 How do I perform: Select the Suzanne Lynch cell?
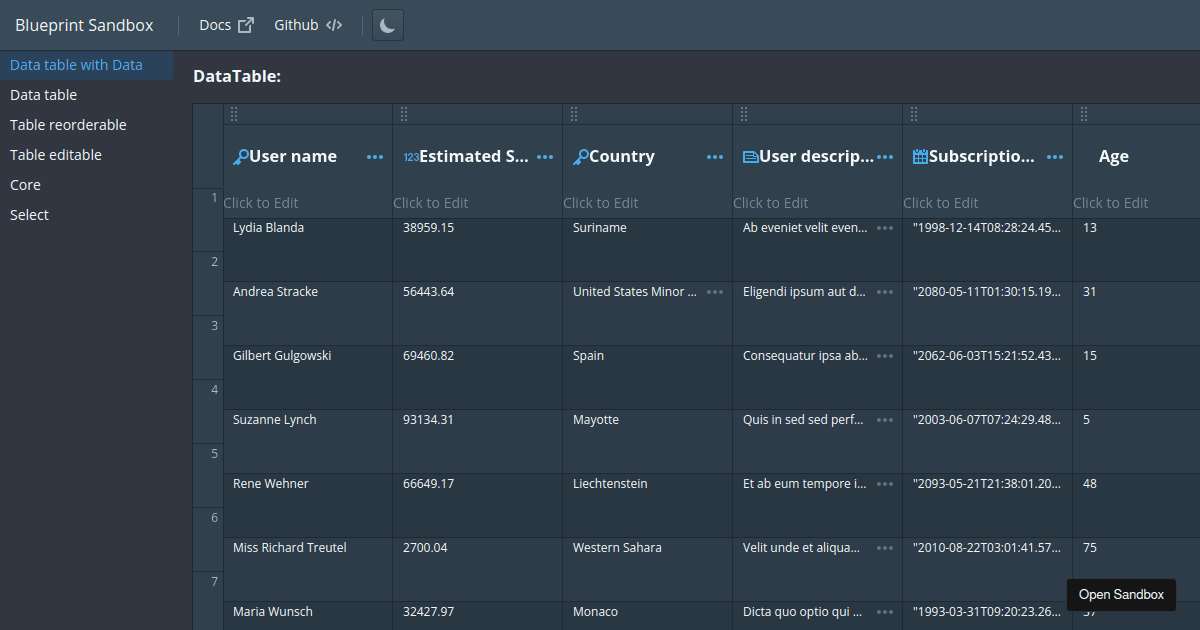[308, 442]
